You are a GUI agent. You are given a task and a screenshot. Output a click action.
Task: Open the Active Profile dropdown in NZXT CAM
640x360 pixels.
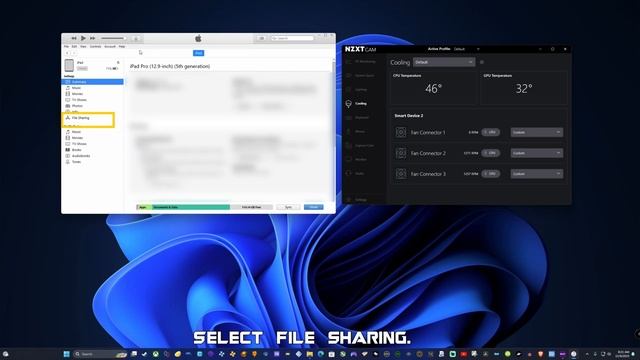point(467,49)
